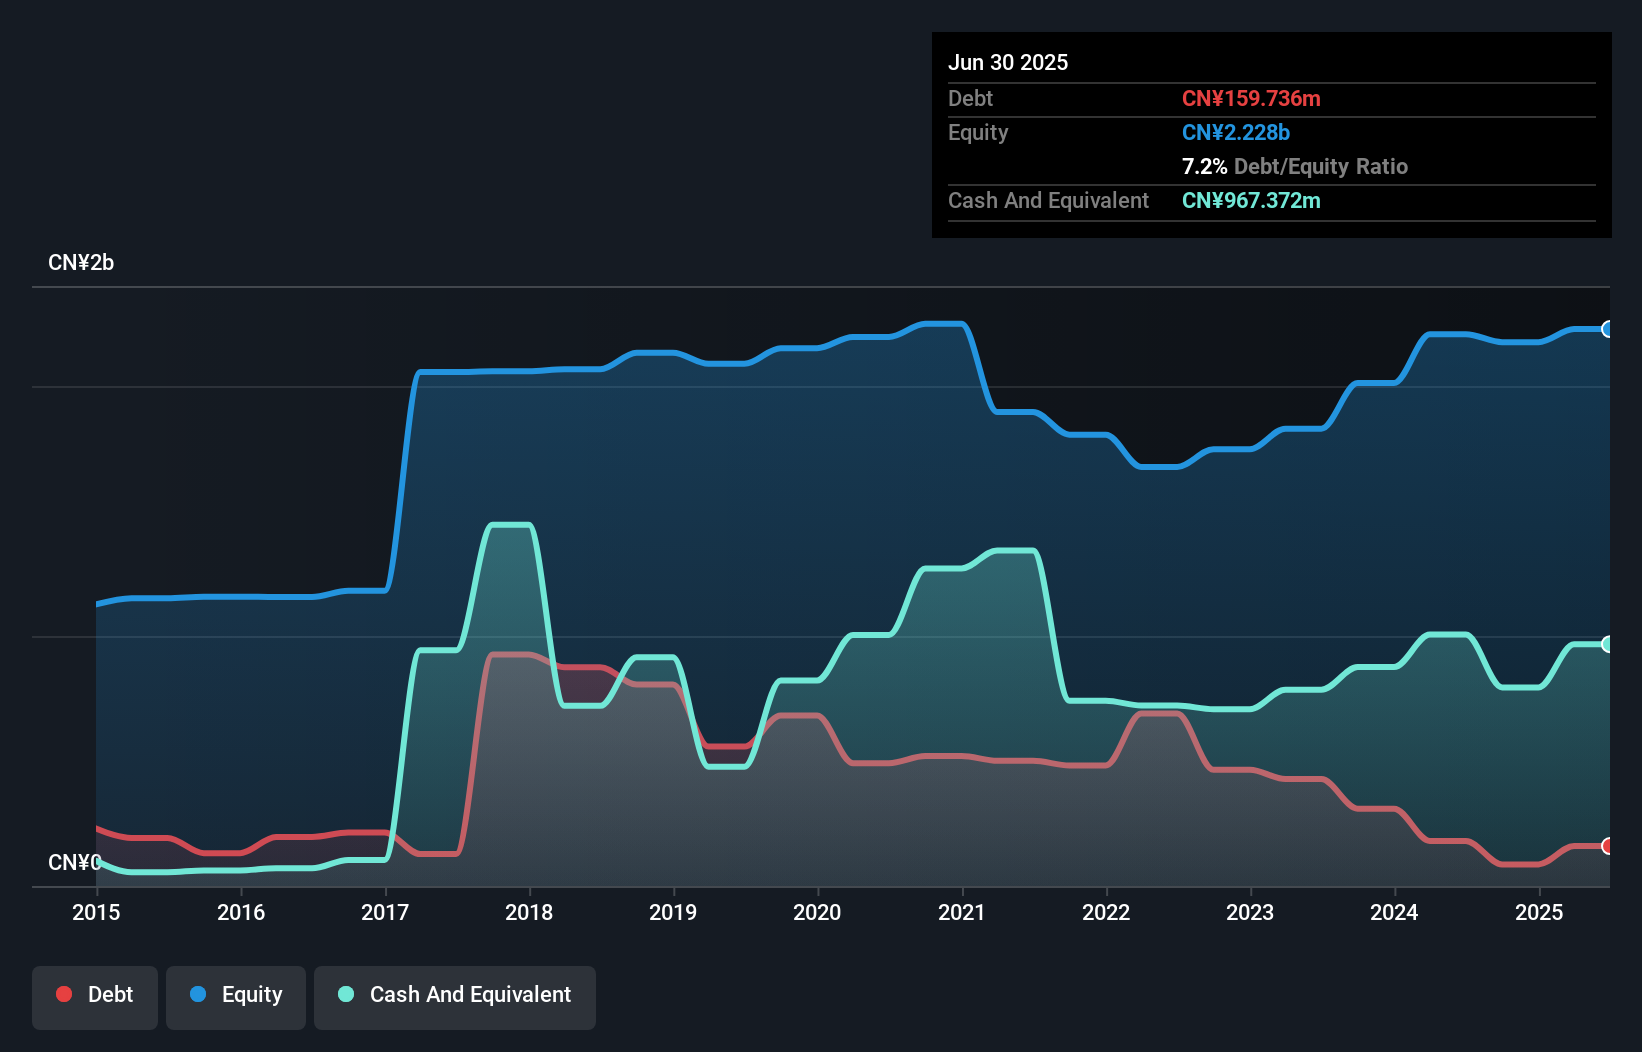This screenshot has height=1052, width=1642.
Task: Click the red Debt legend dot
Action: point(63,995)
